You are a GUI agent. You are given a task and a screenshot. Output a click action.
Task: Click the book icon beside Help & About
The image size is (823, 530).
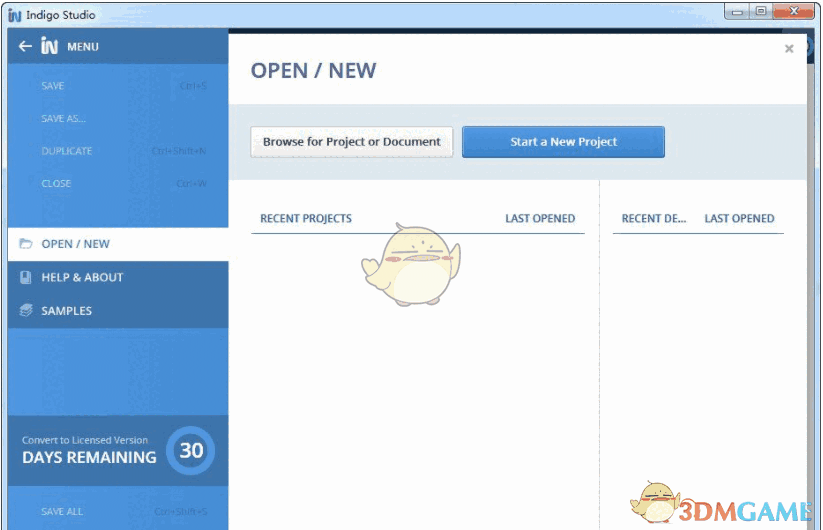(25, 278)
